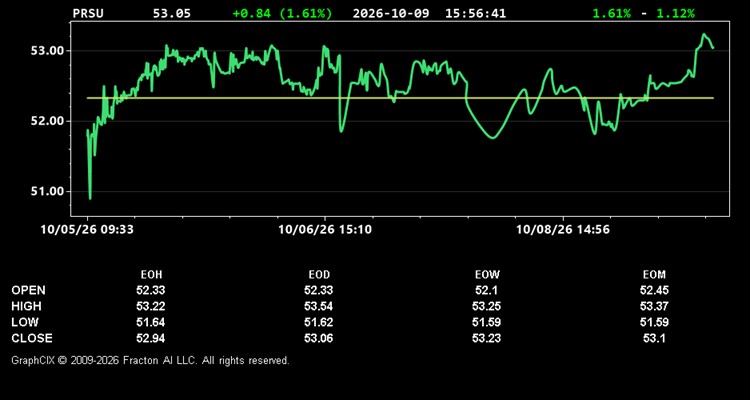This screenshot has height=400, width=750.
Task: Select the EOD low value 51.62
Action: [x=319, y=322]
